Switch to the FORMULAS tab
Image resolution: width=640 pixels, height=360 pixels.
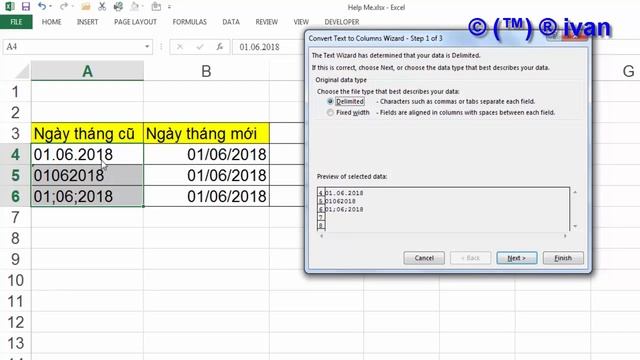pos(189,22)
